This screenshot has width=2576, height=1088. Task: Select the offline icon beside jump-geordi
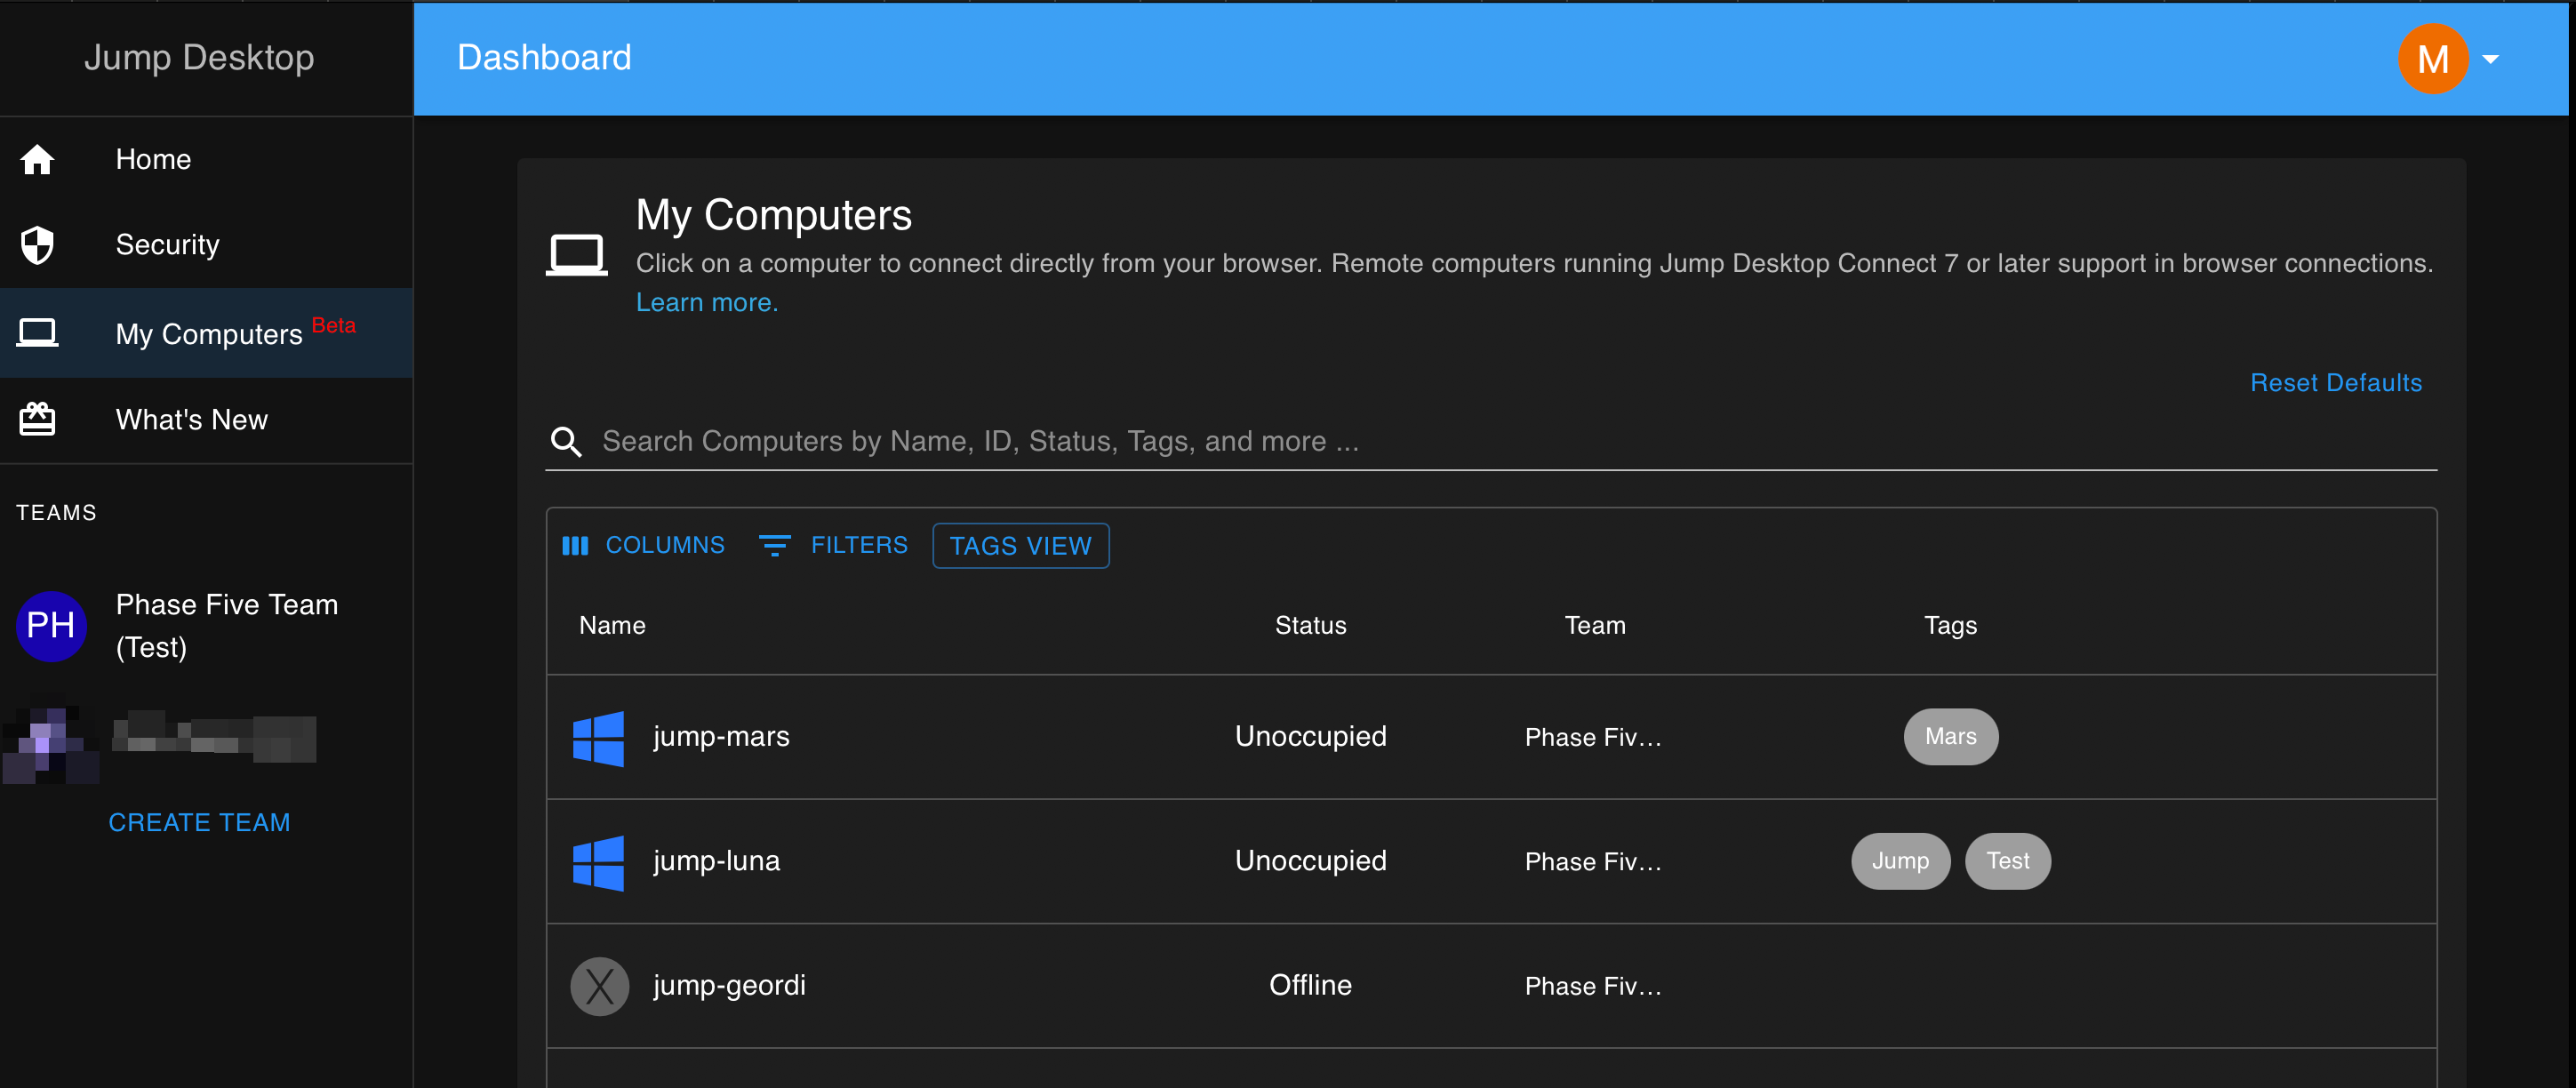(x=599, y=986)
